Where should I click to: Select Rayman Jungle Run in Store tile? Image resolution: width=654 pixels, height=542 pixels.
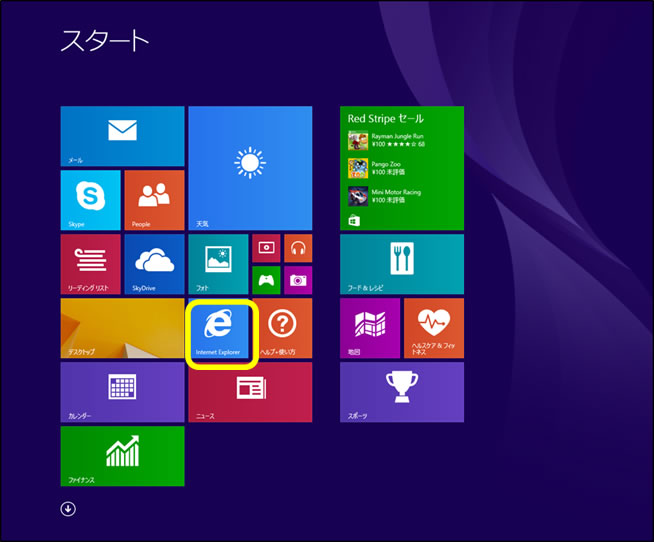pyautogui.click(x=386, y=141)
